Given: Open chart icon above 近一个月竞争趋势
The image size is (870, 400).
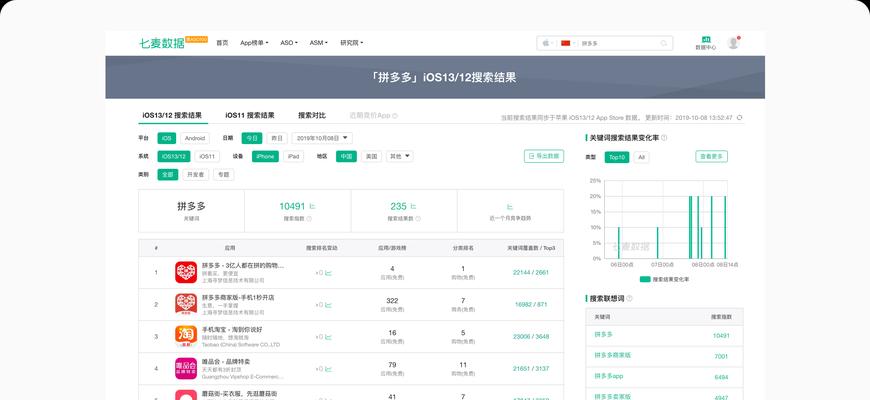Looking at the screenshot, I should pyautogui.click(x=510, y=206).
